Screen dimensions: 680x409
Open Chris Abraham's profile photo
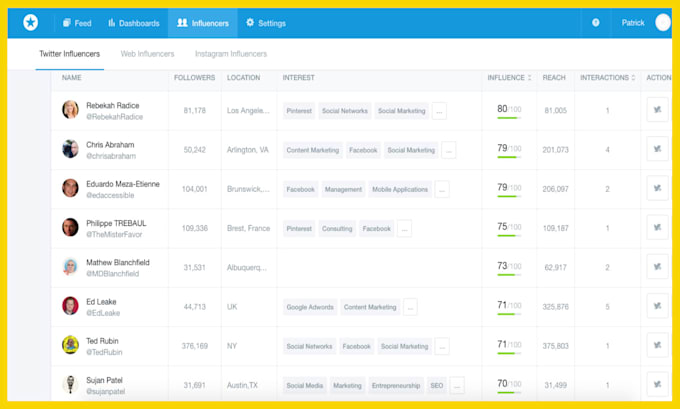coord(70,149)
